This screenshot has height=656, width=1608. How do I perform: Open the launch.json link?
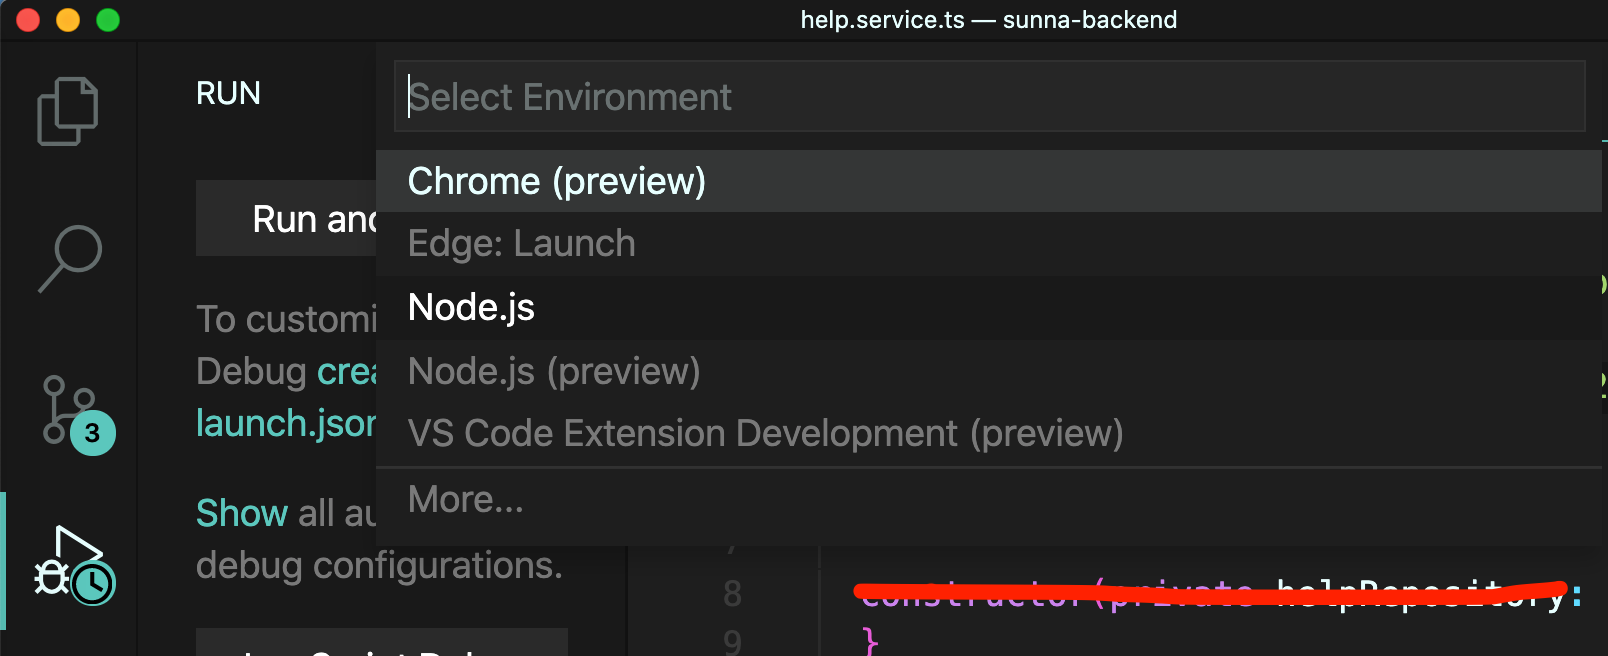point(286,423)
